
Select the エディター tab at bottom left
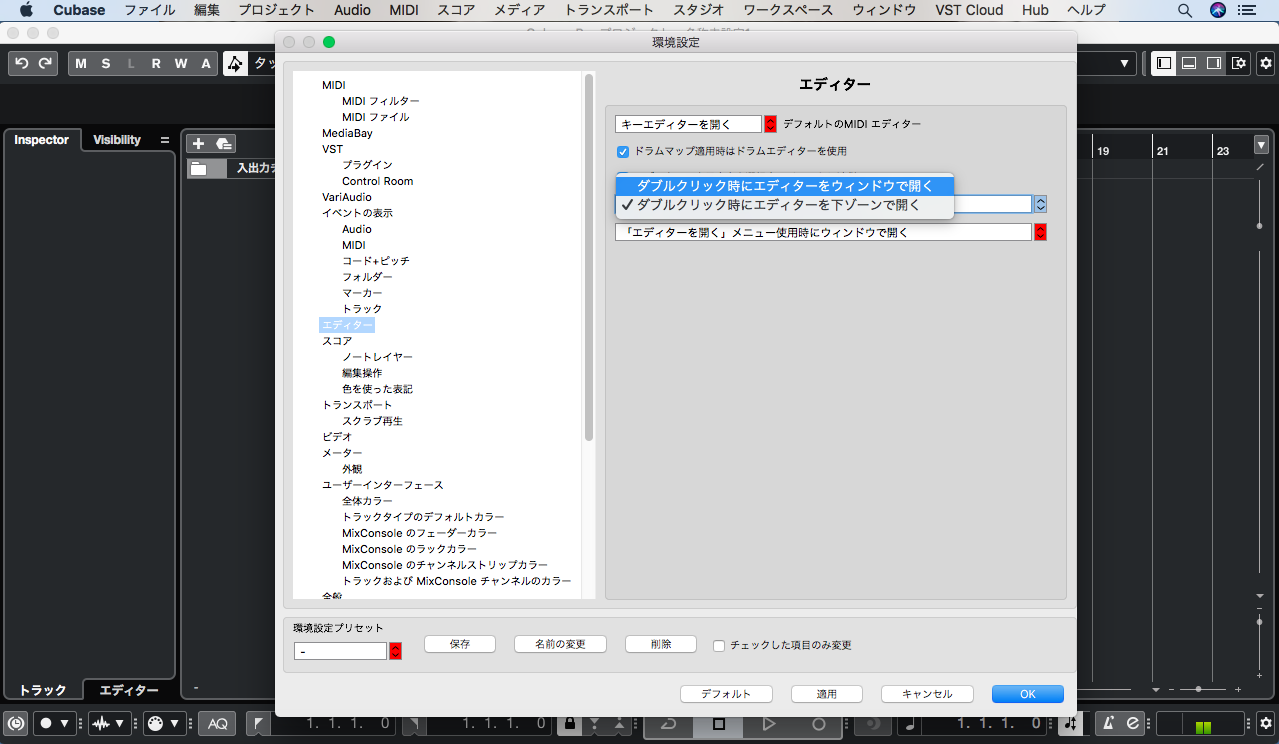point(129,690)
